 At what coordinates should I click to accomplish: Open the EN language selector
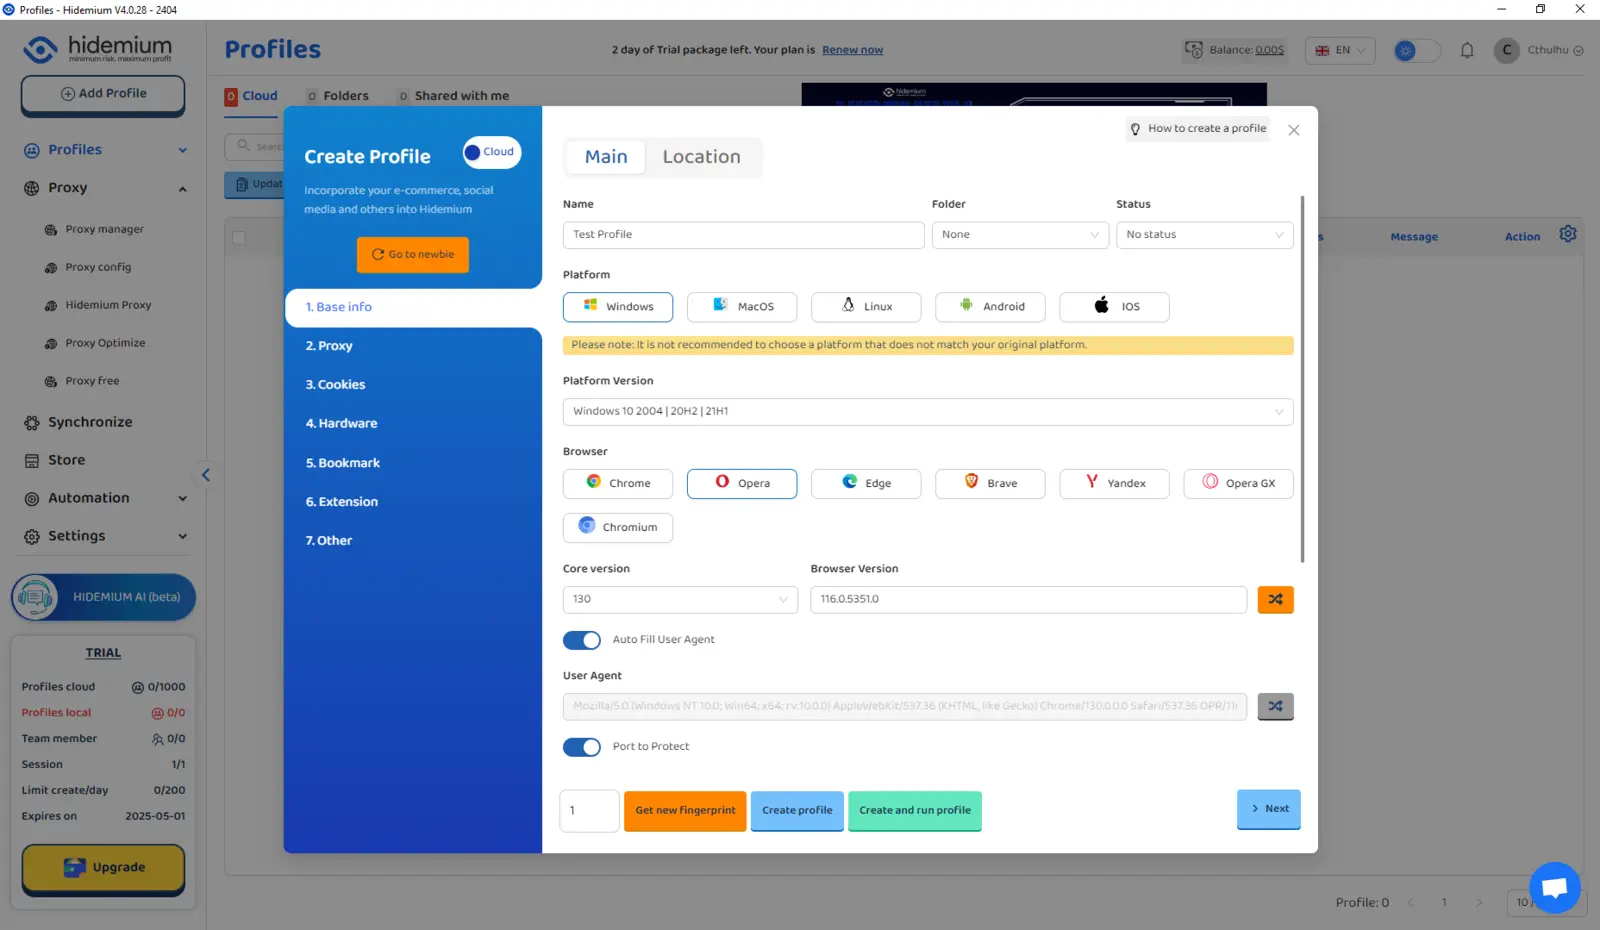[x=1340, y=50]
